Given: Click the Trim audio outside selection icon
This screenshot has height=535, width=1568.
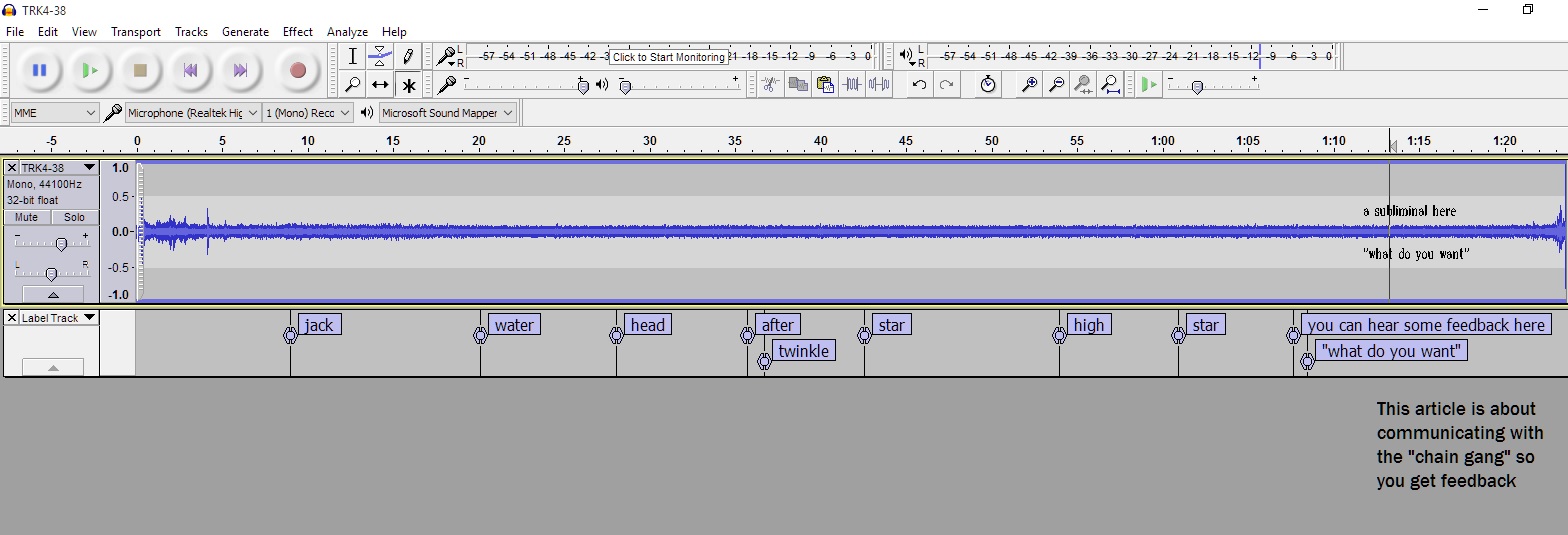Looking at the screenshot, I should point(852,85).
